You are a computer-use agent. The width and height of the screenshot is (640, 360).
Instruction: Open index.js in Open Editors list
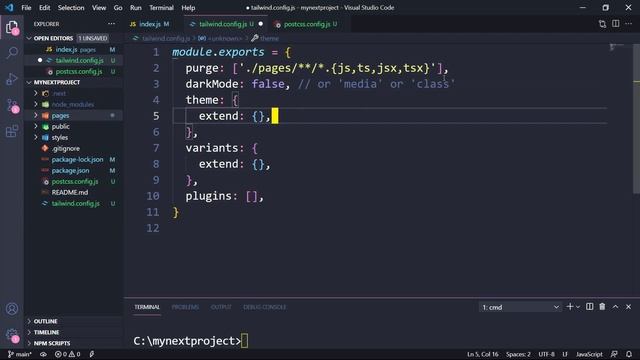tap(73, 49)
